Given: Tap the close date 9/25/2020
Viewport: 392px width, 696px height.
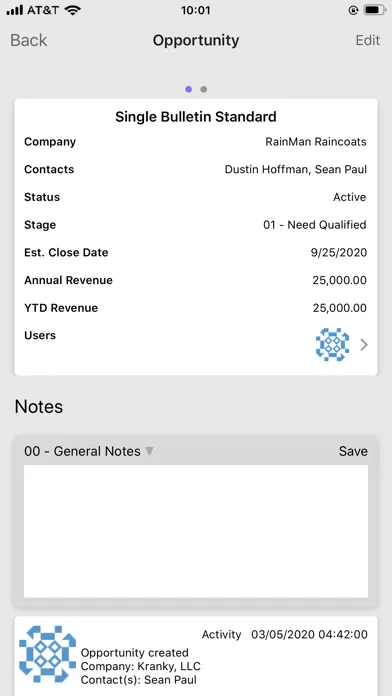Looking at the screenshot, I should click(339, 253).
